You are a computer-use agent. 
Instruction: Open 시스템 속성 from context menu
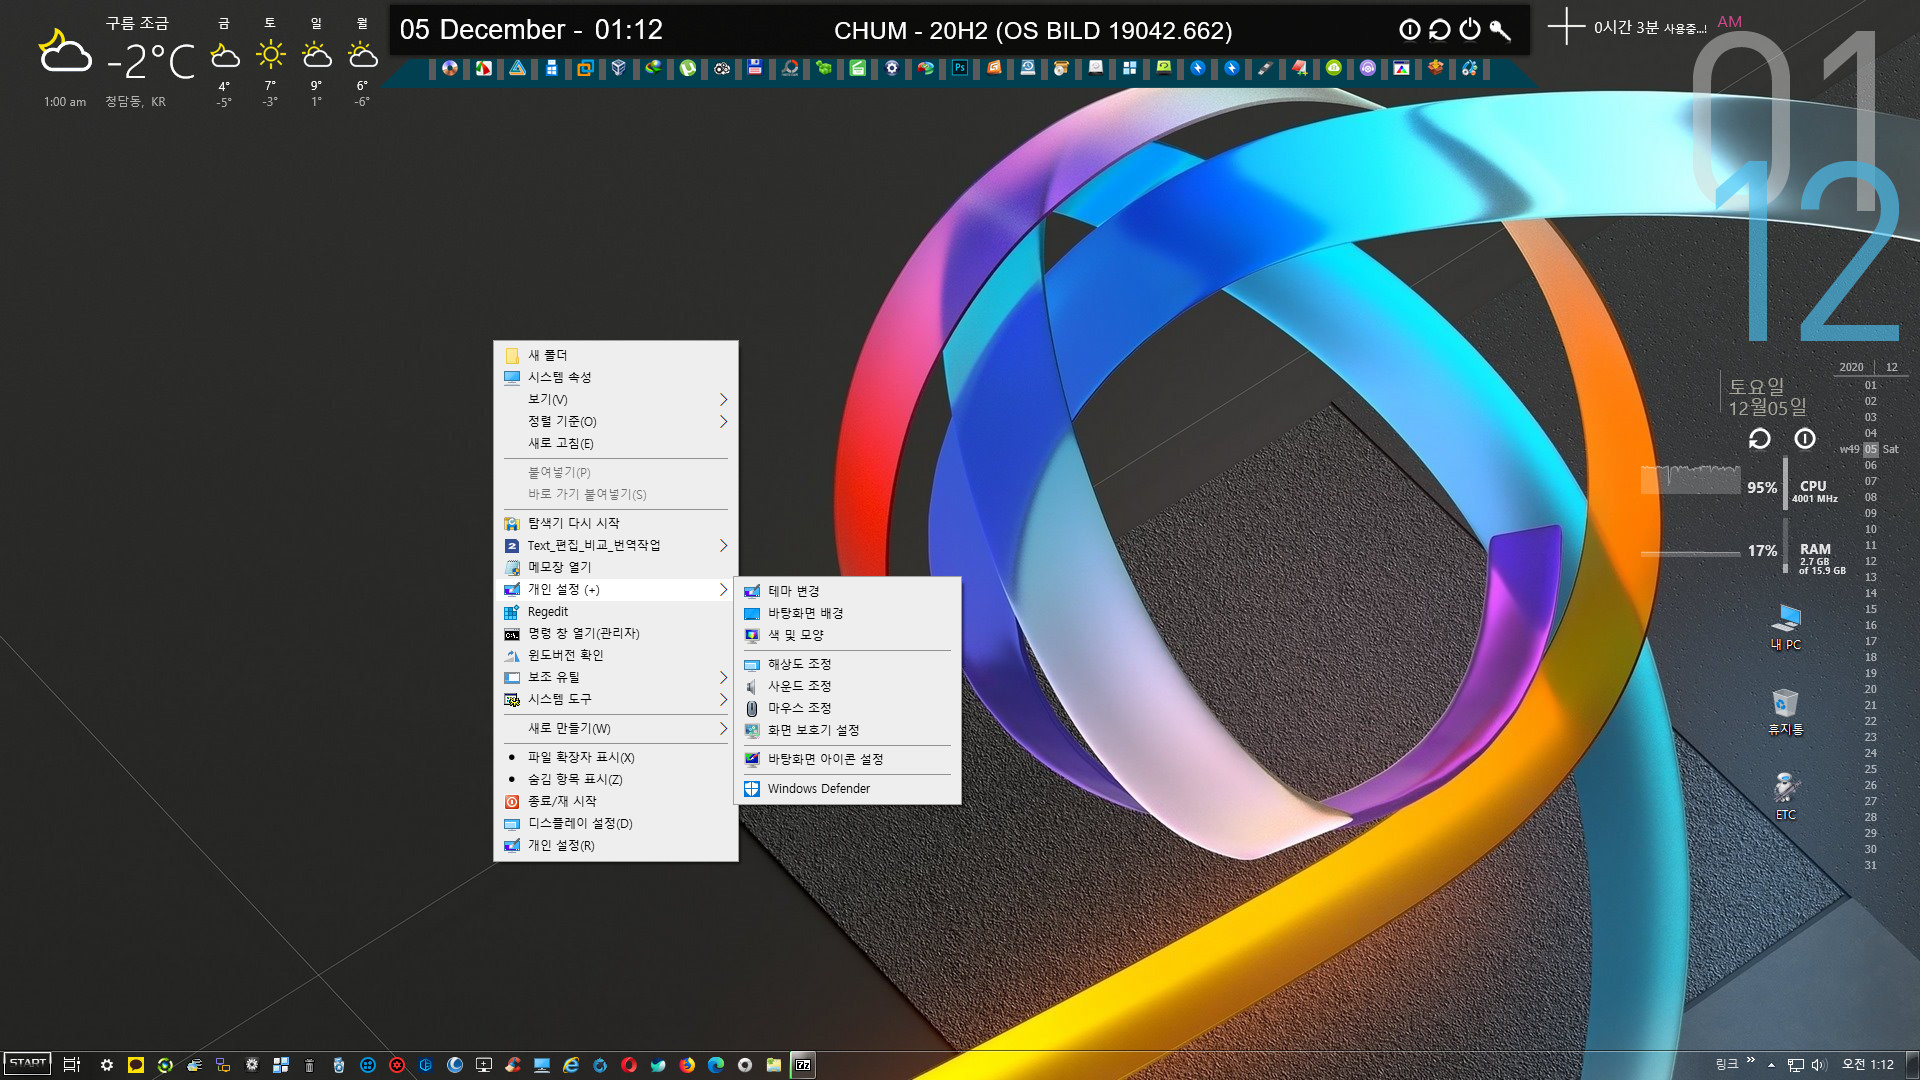point(616,377)
